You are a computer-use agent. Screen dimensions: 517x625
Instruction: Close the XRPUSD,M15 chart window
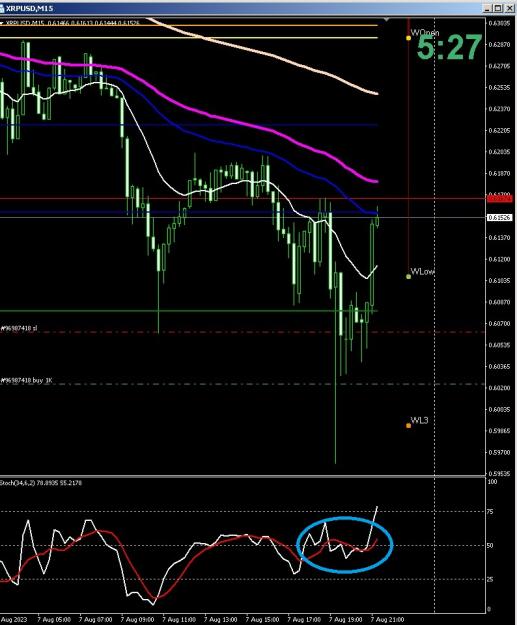point(510,8)
